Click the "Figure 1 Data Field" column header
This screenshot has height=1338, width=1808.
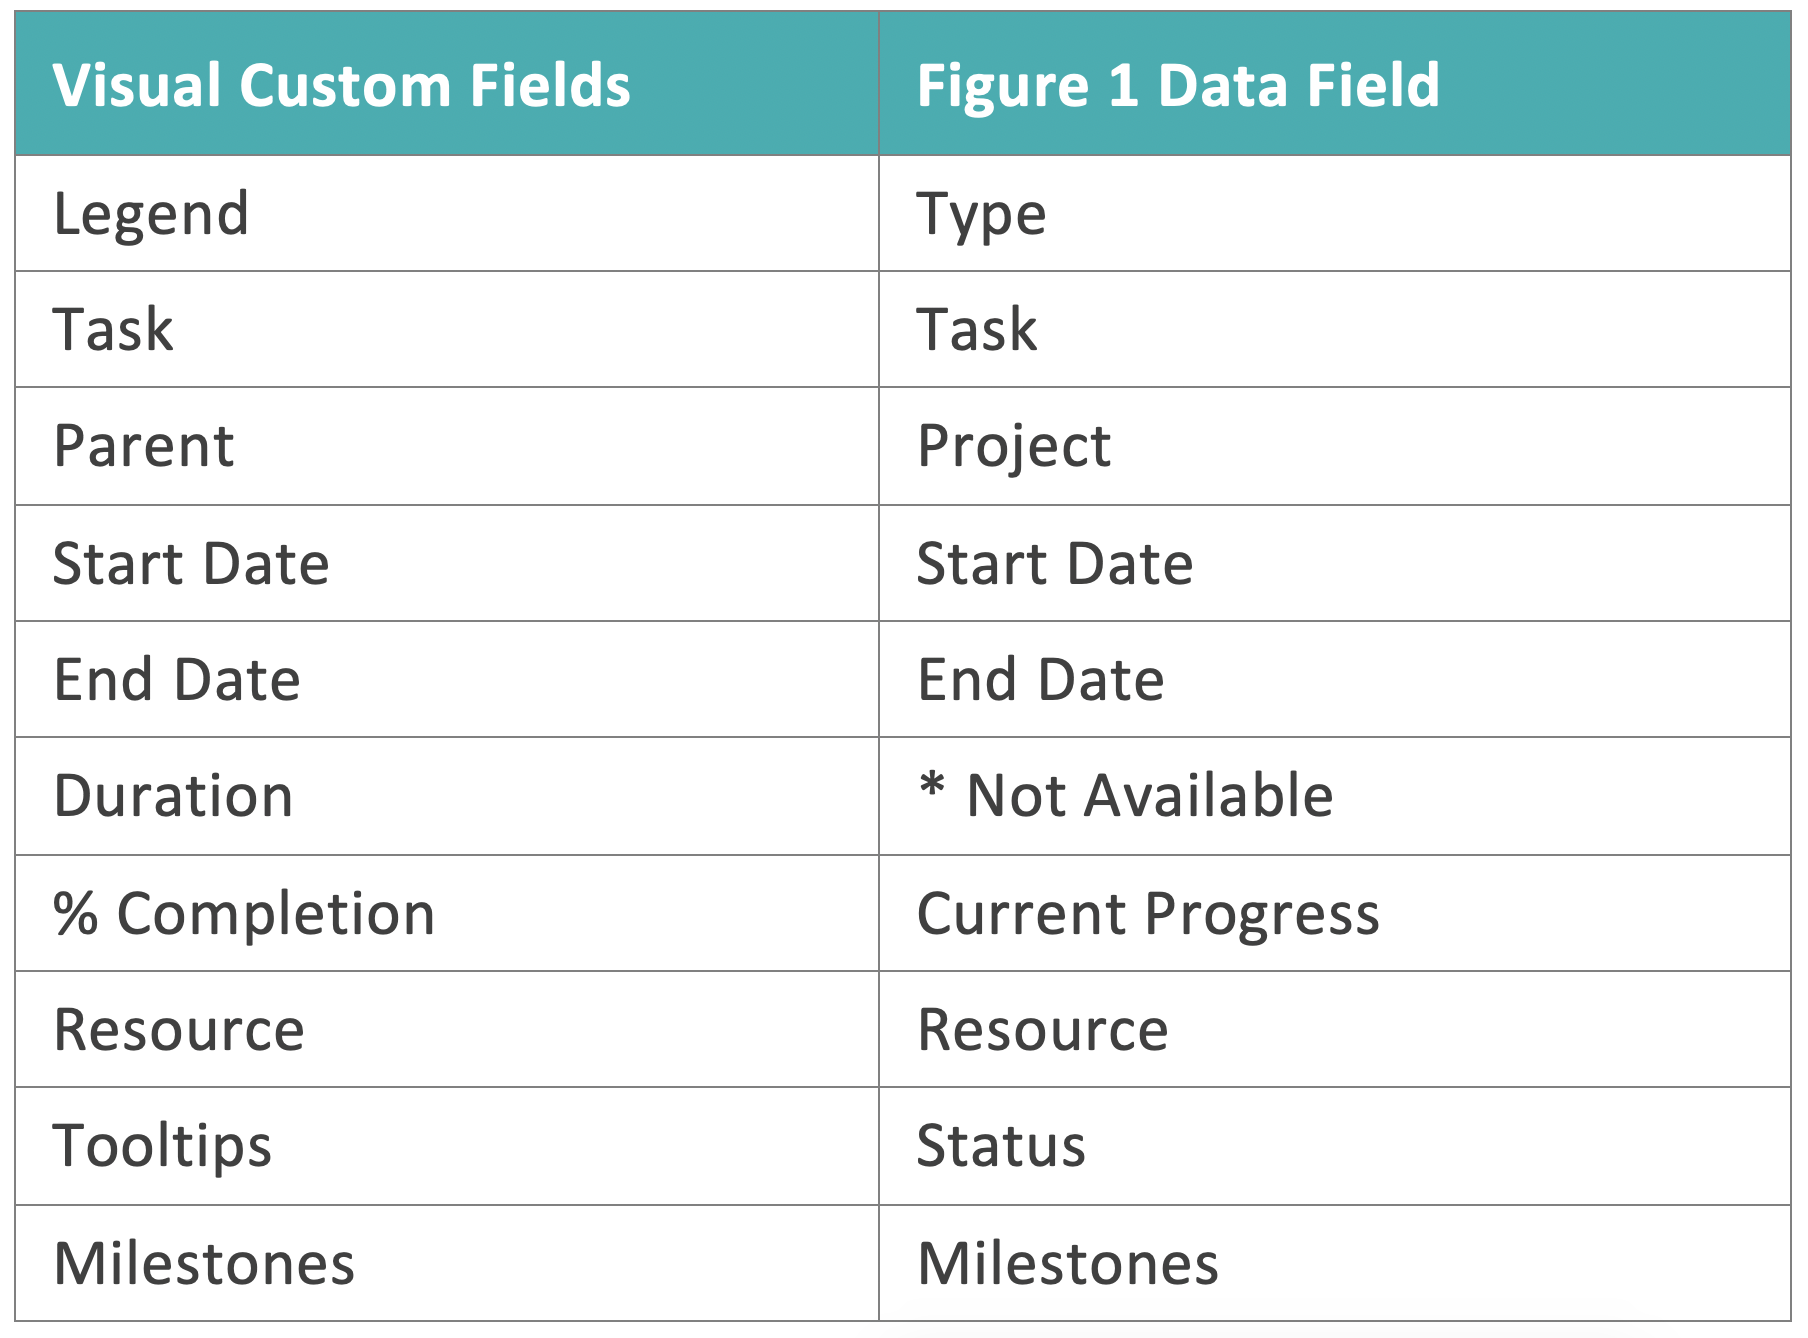point(1178,85)
